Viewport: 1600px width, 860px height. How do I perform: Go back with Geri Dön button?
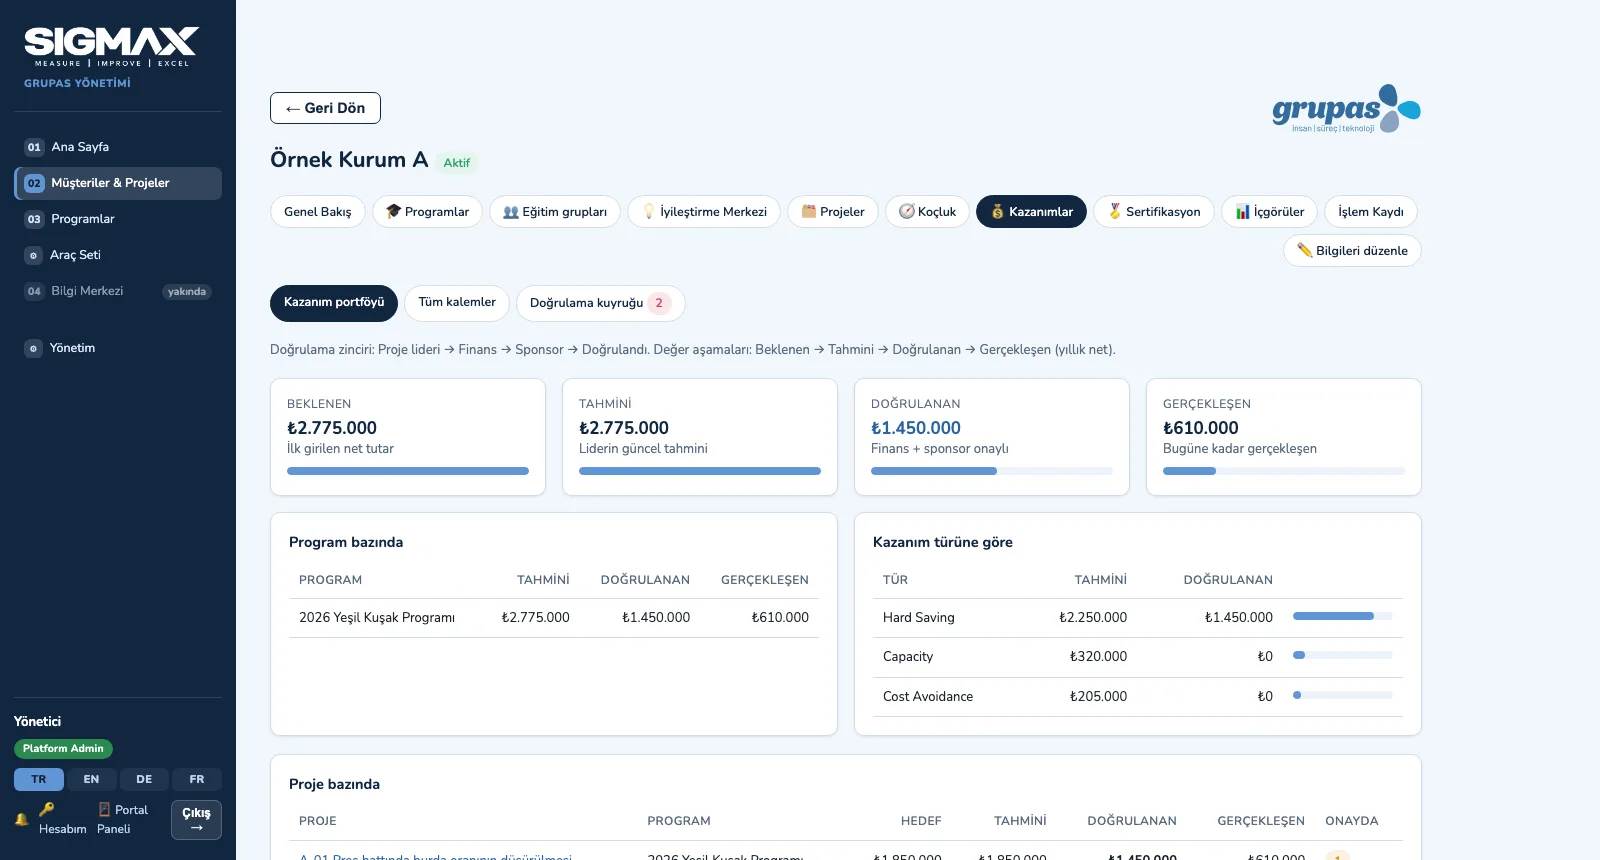point(325,108)
